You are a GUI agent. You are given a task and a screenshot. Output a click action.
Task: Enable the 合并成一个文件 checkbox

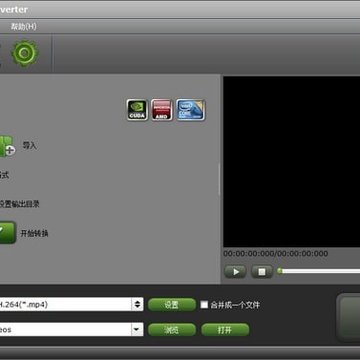tap(204, 305)
